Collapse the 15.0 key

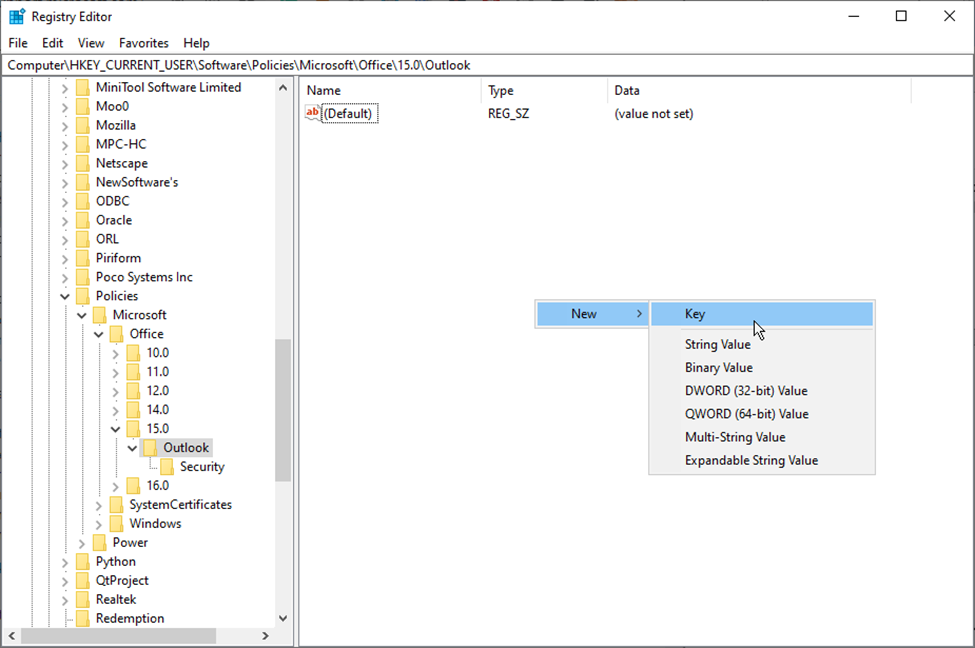pyautogui.click(x=115, y=429)
